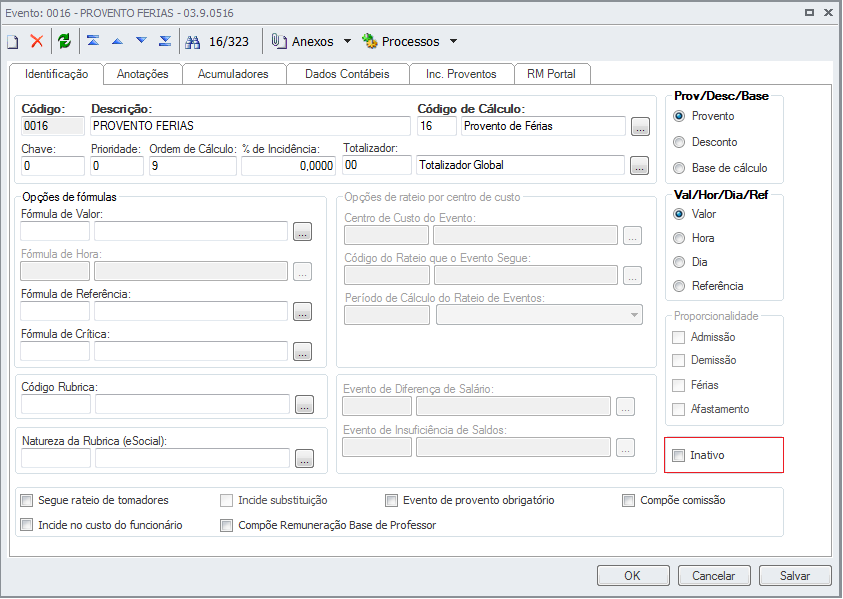Screen dimensions: 843x599
Task: Select the Base de cálculo option
Action: coord(679,168)
